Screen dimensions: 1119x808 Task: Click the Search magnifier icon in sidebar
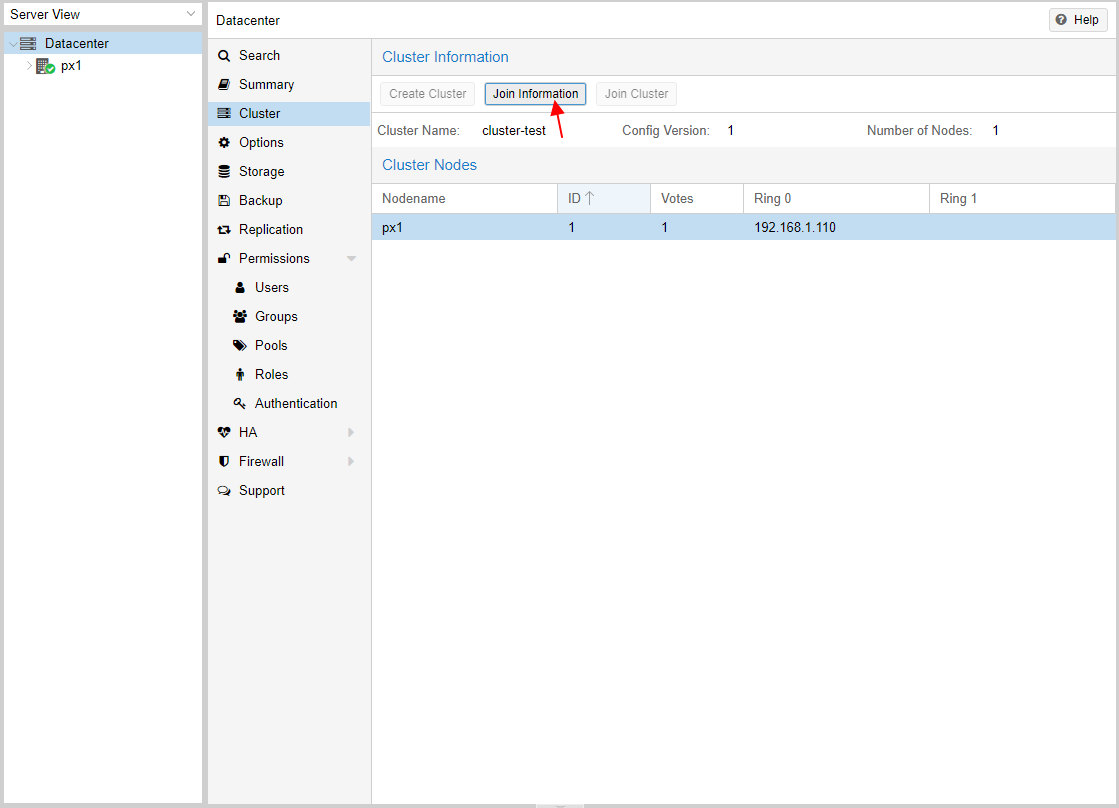224,56
